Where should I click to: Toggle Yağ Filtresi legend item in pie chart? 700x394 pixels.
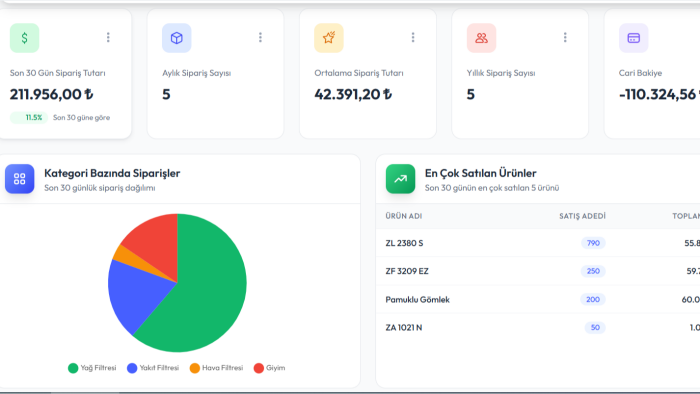92,368
